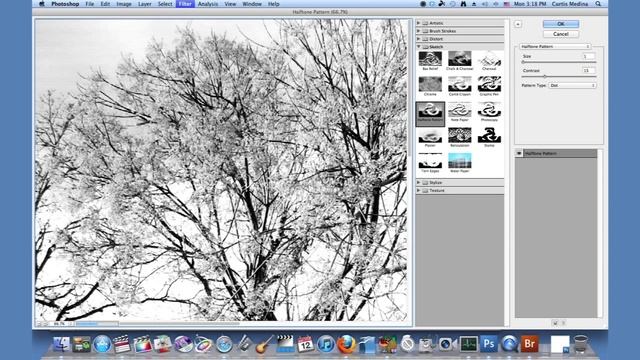Click Finder icon in the dock
This screenshot has height=360, width=640.
coord(62,344)
